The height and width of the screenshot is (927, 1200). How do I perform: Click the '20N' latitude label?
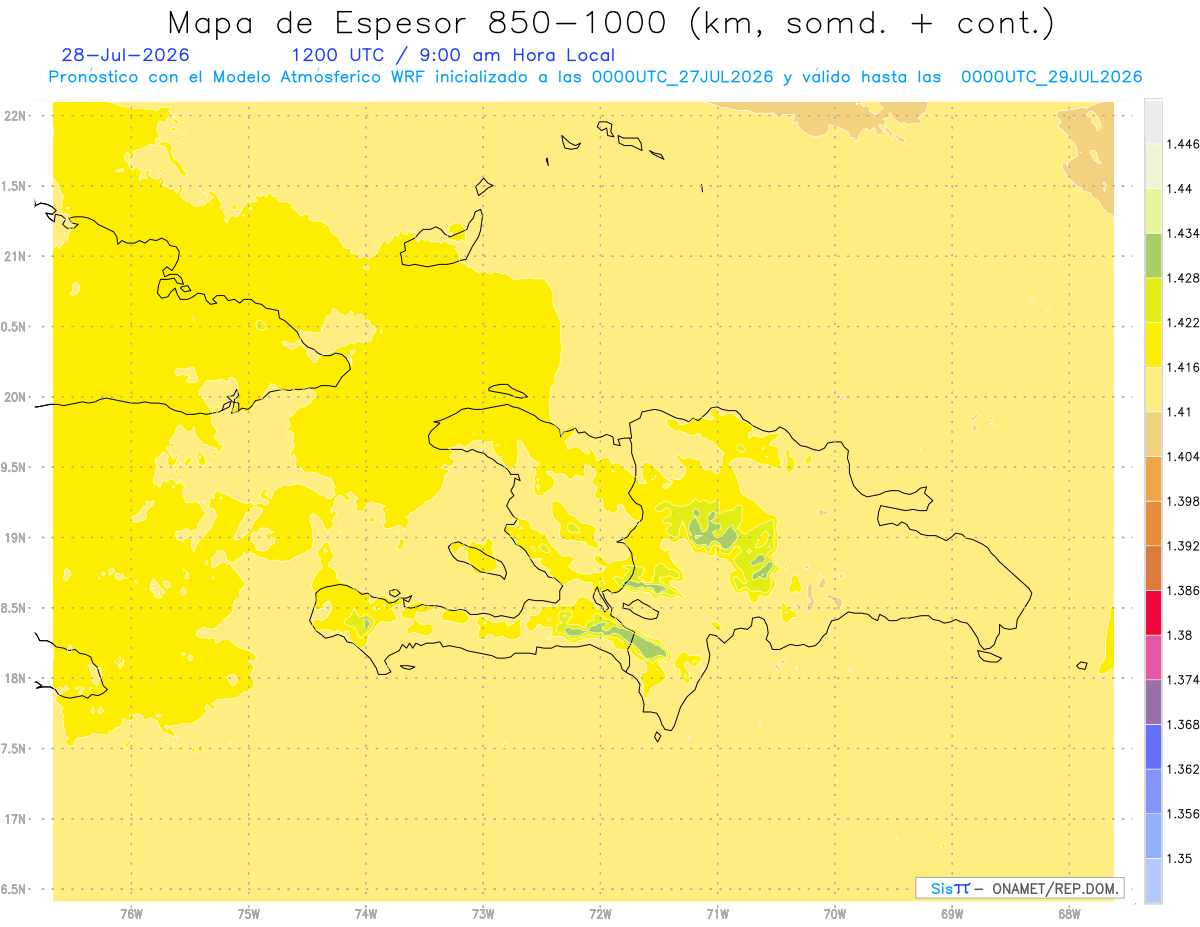point(15,397)
